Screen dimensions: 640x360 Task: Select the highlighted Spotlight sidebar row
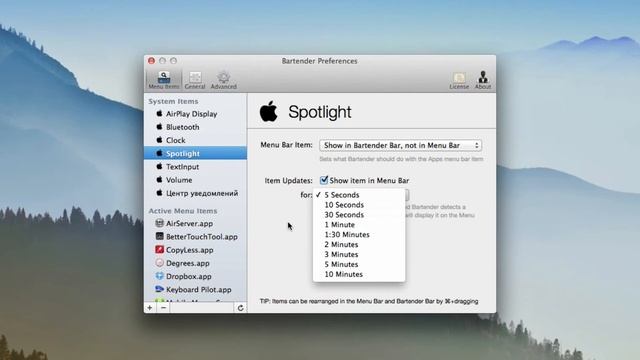[195, 153]
